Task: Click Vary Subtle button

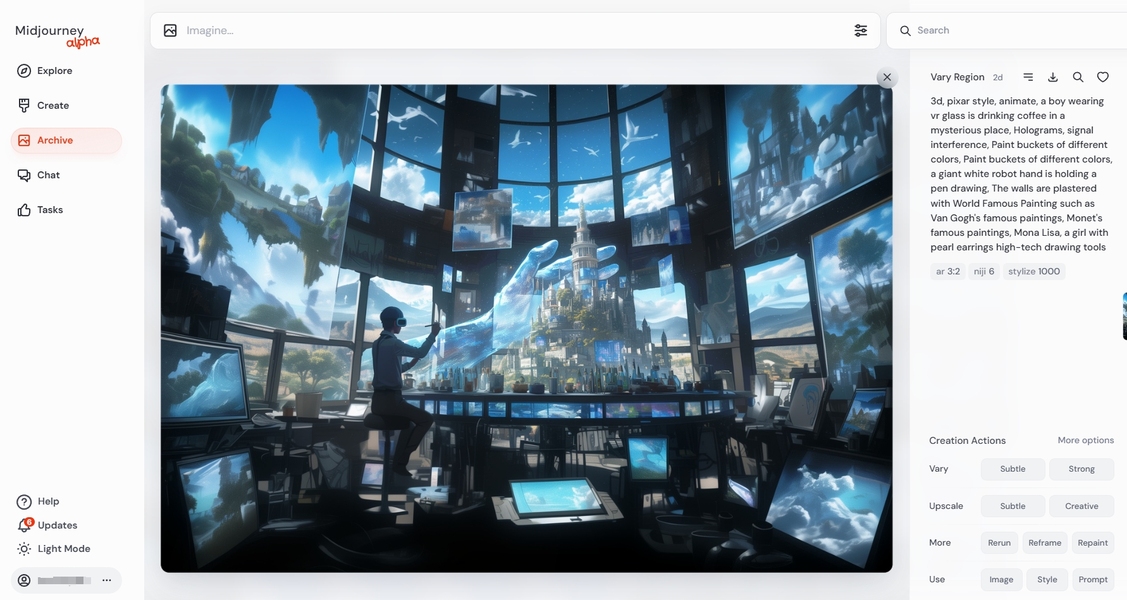Action: point(1012,469)
